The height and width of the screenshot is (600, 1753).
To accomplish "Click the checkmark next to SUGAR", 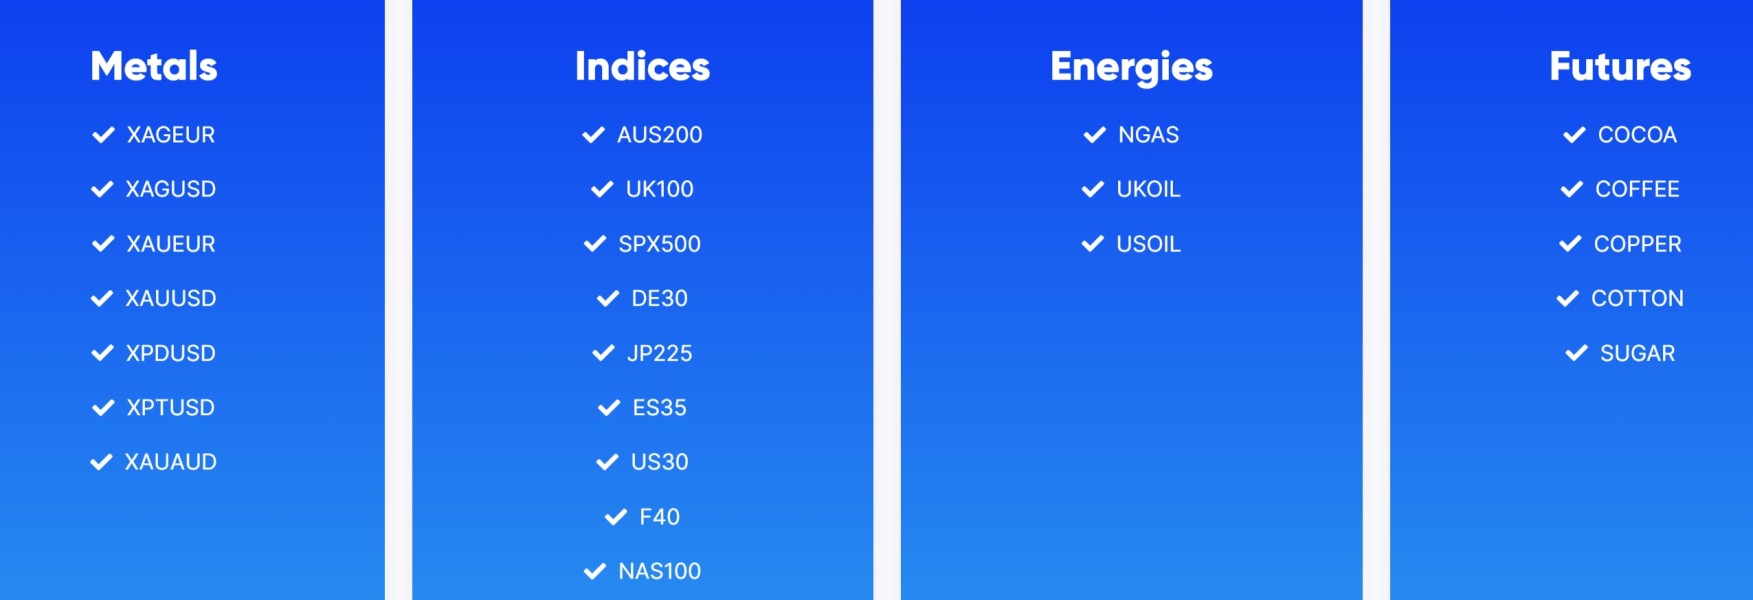I will point(1576,353).
